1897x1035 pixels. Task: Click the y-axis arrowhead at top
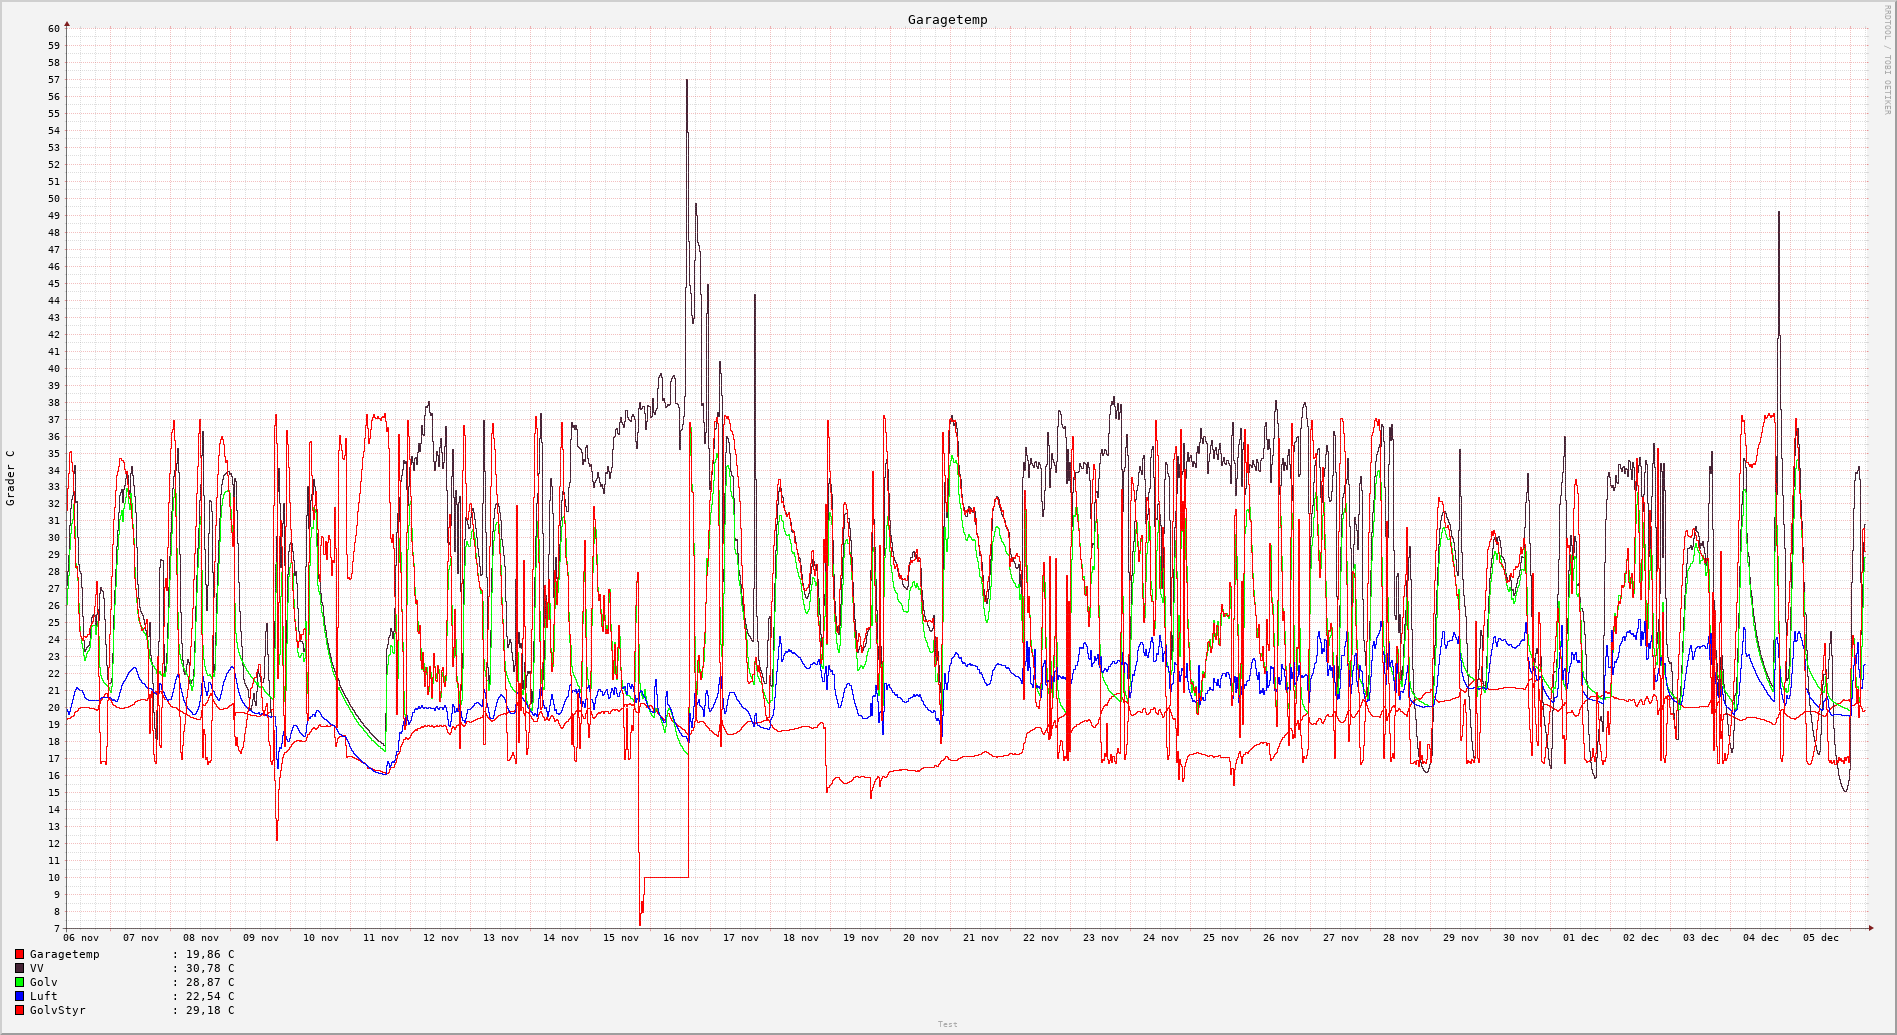[x=67, y=23]
